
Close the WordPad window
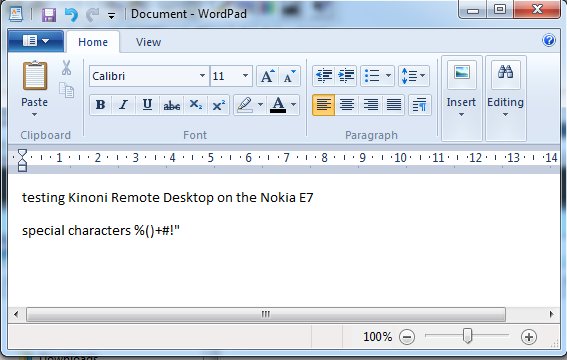(537, 9)
